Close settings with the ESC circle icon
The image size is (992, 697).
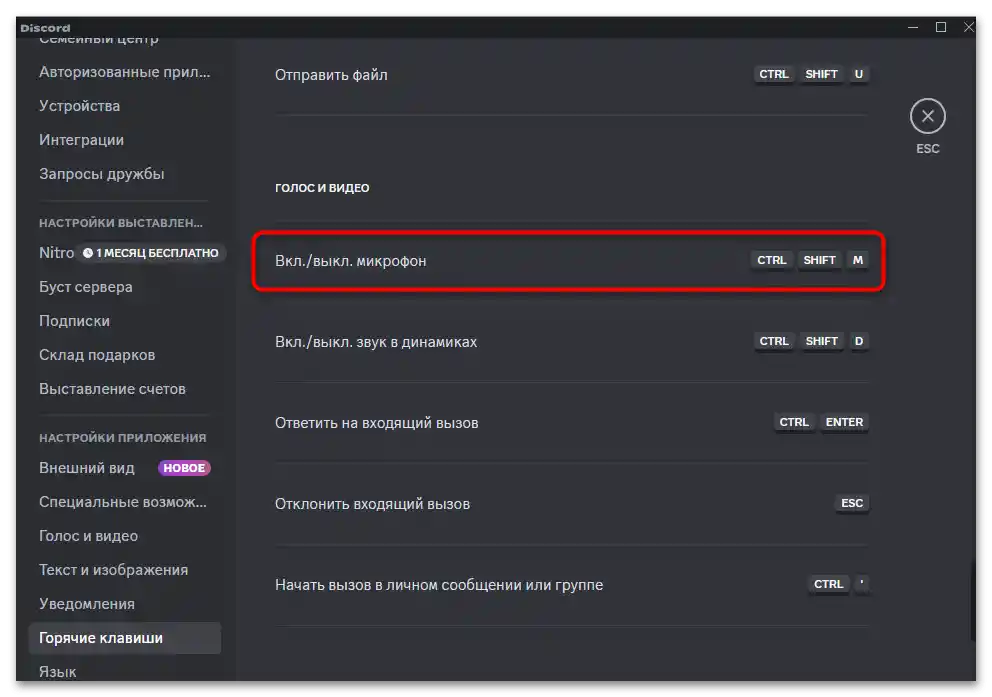[927, 117]
